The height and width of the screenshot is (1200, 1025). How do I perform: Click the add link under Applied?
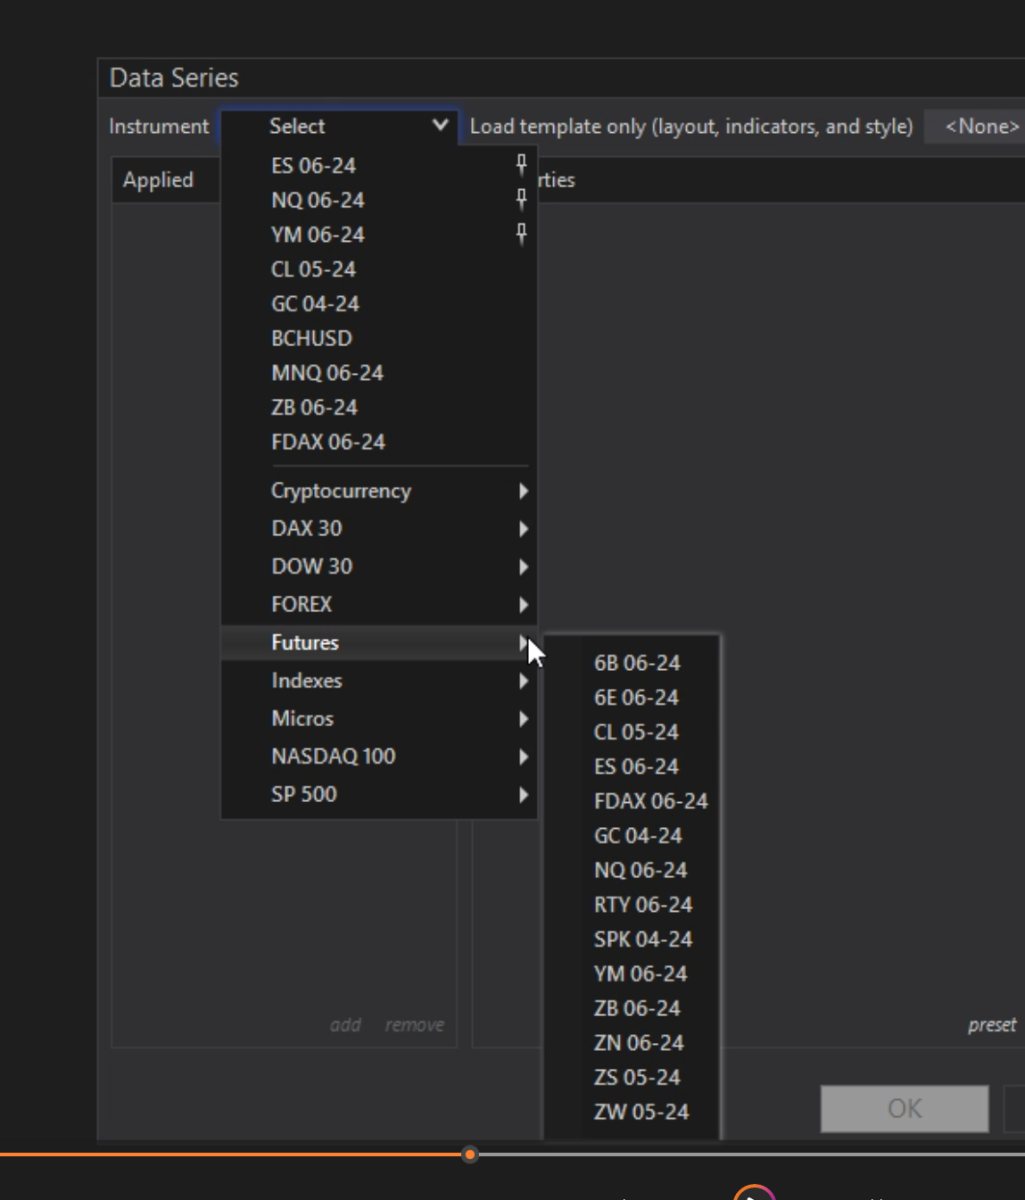click(x=346, y=1025)
